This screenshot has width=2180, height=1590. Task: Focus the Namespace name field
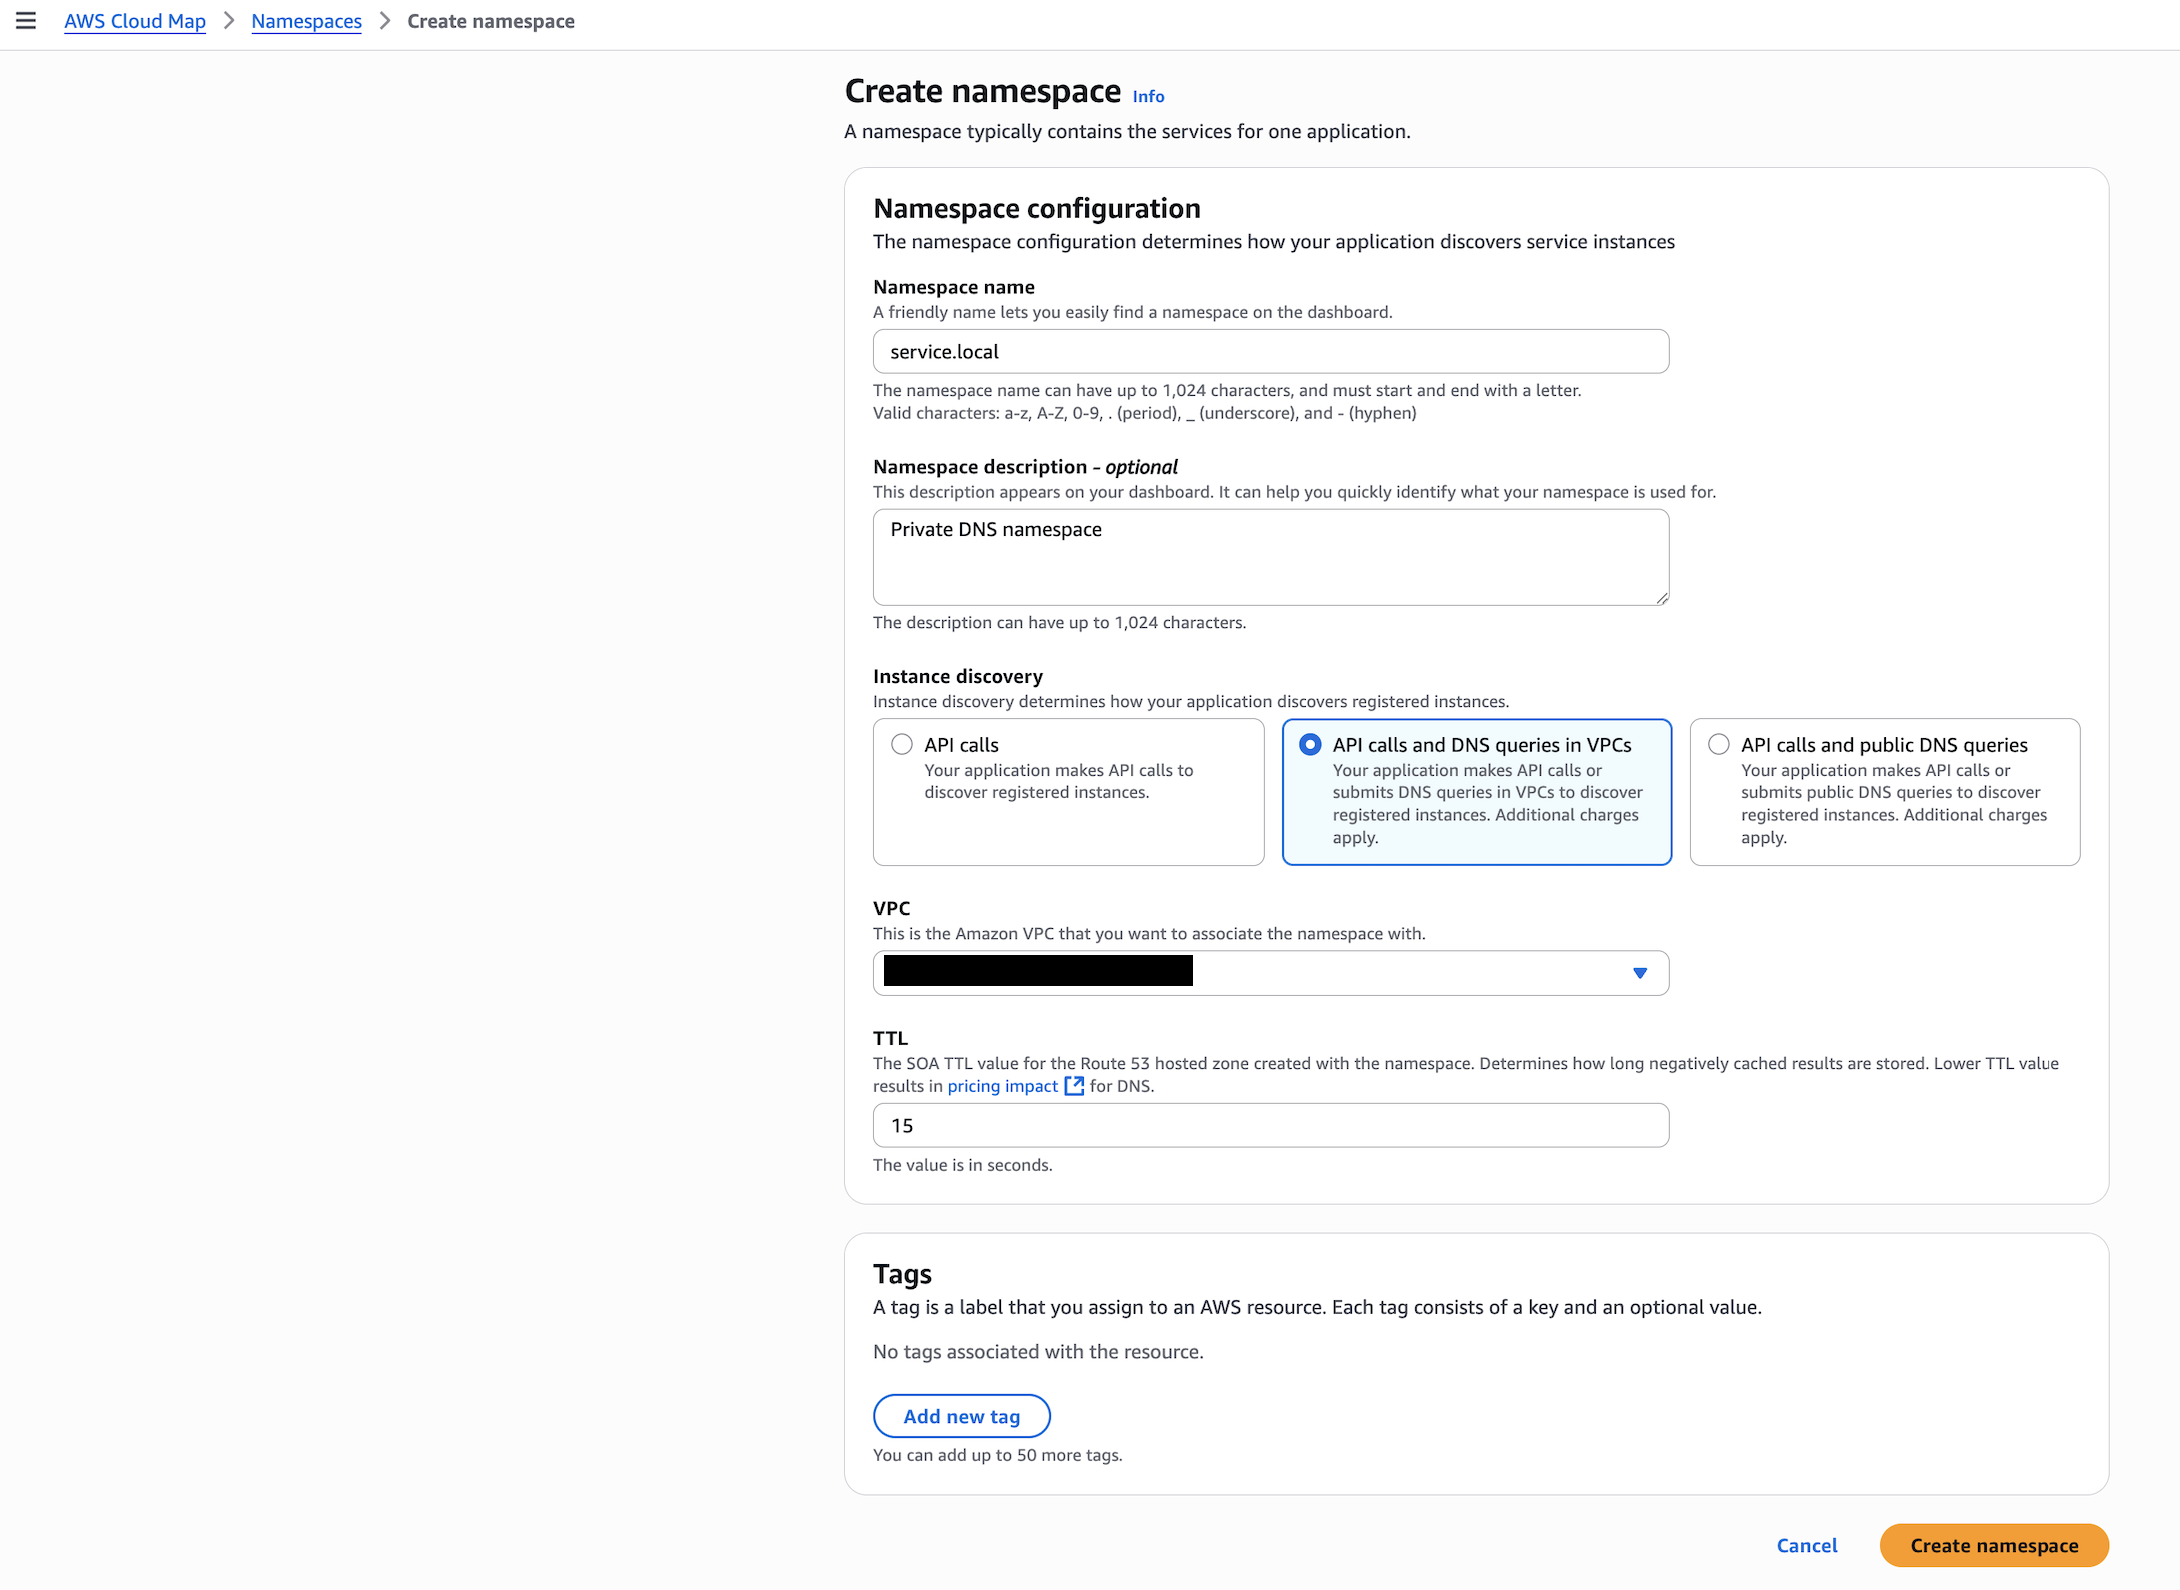1270,352
